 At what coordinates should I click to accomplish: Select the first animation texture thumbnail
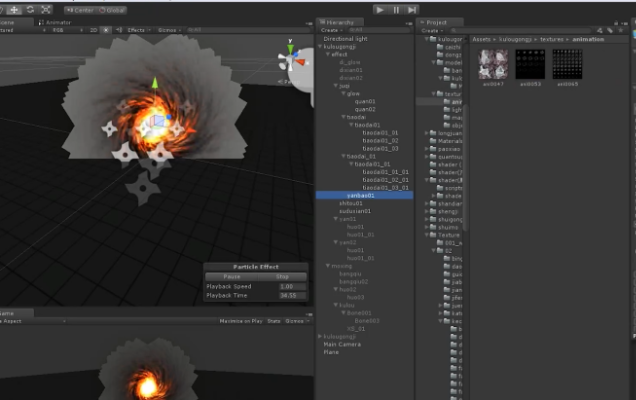pyautogui.click(x=493, y=64)
